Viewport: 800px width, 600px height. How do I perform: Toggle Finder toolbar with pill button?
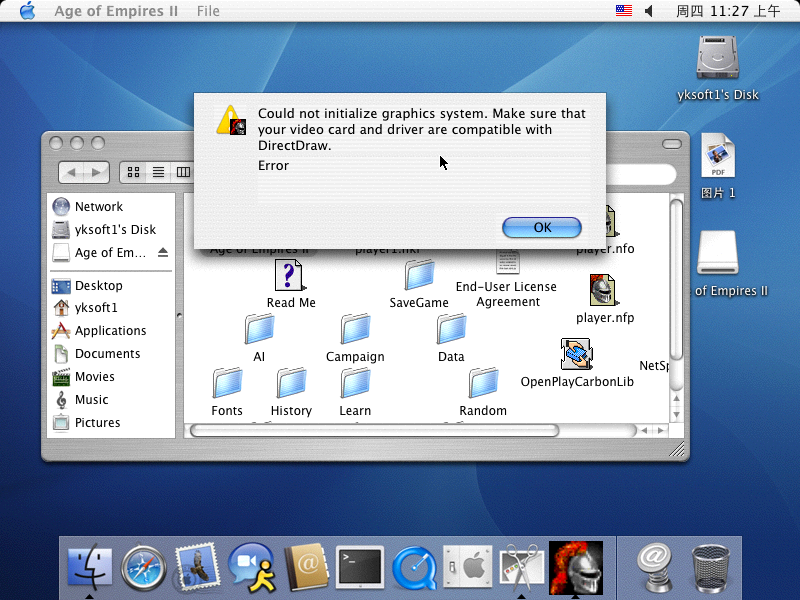pos(671,144)
